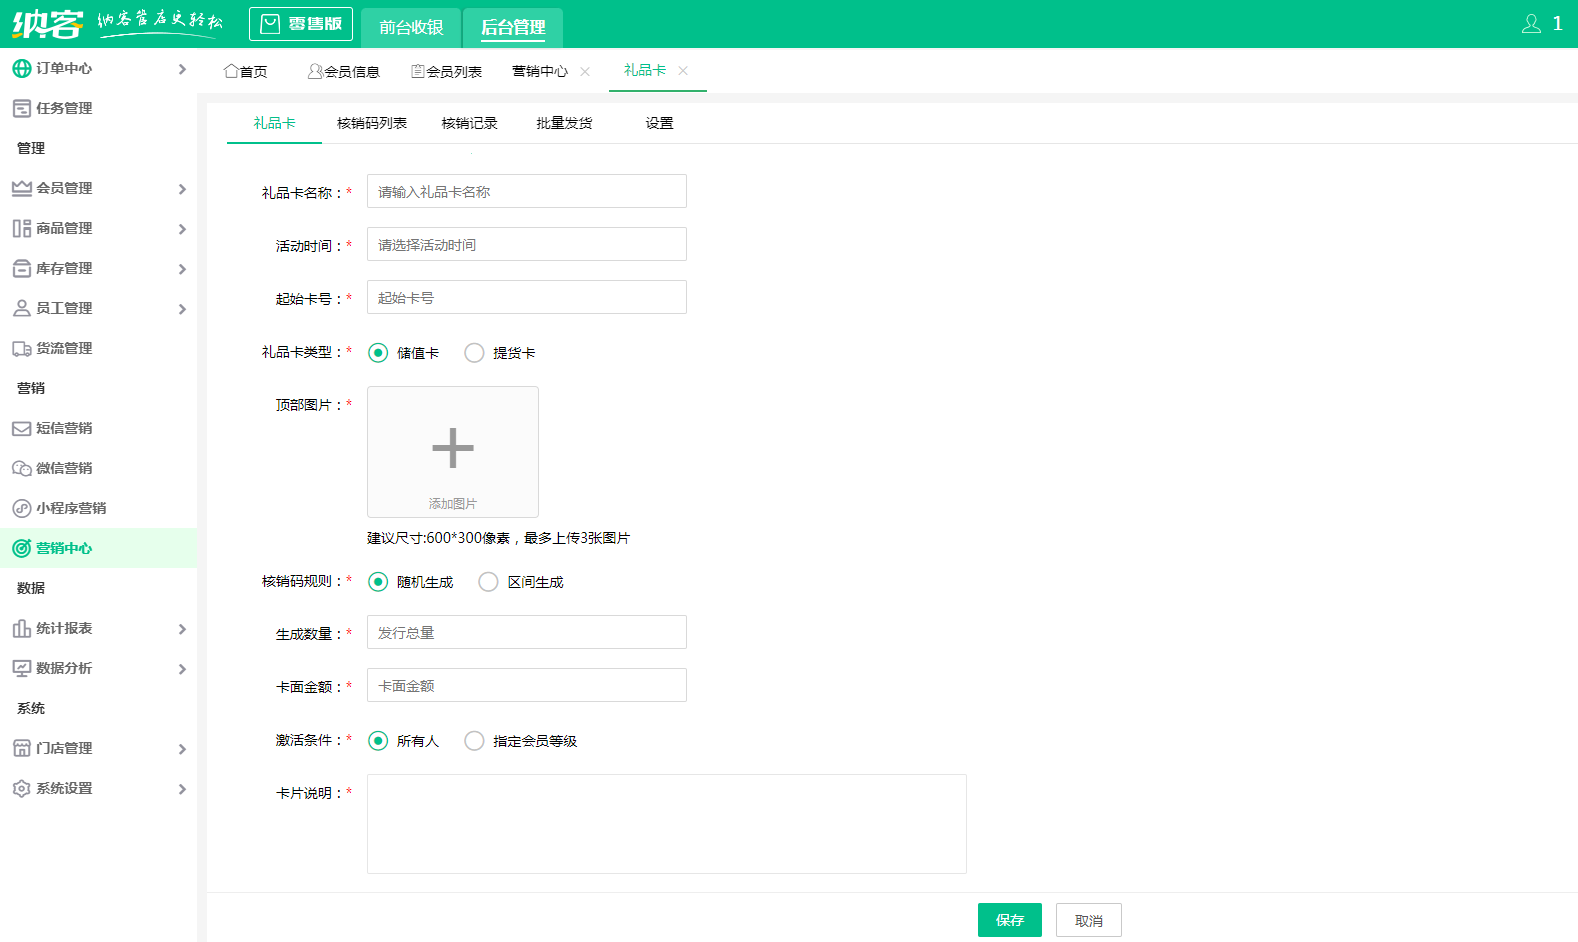1578x942 pixels.
Task: Click the 微信营销 chat icon
Action: (21, 468)
